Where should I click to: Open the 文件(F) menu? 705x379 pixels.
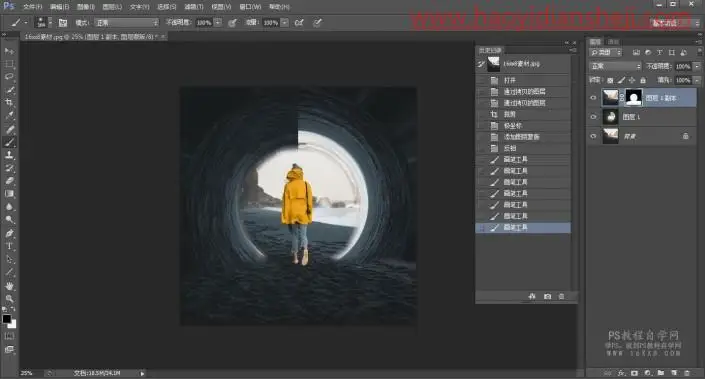32,7
